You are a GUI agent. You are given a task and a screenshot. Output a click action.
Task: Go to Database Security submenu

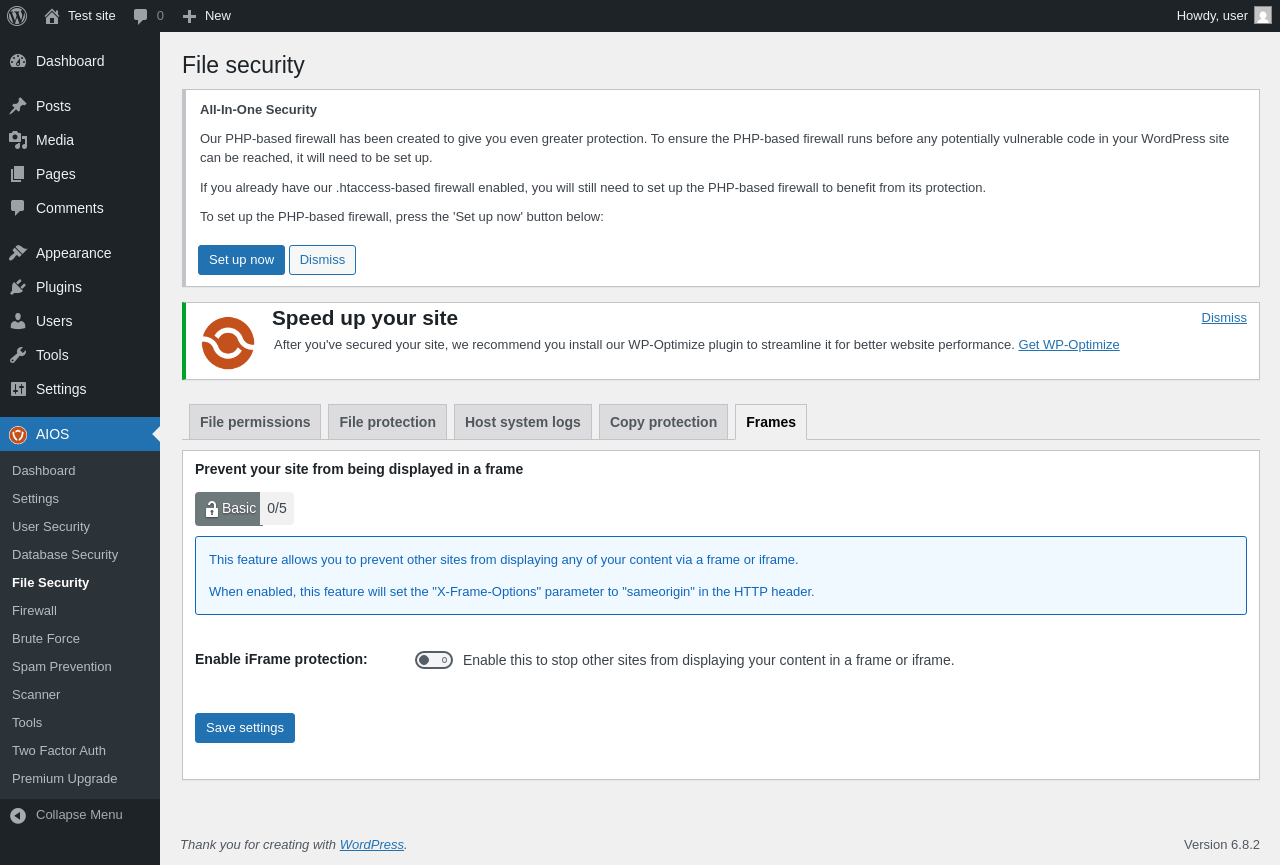pyautogui.click(x=80, y=555)
